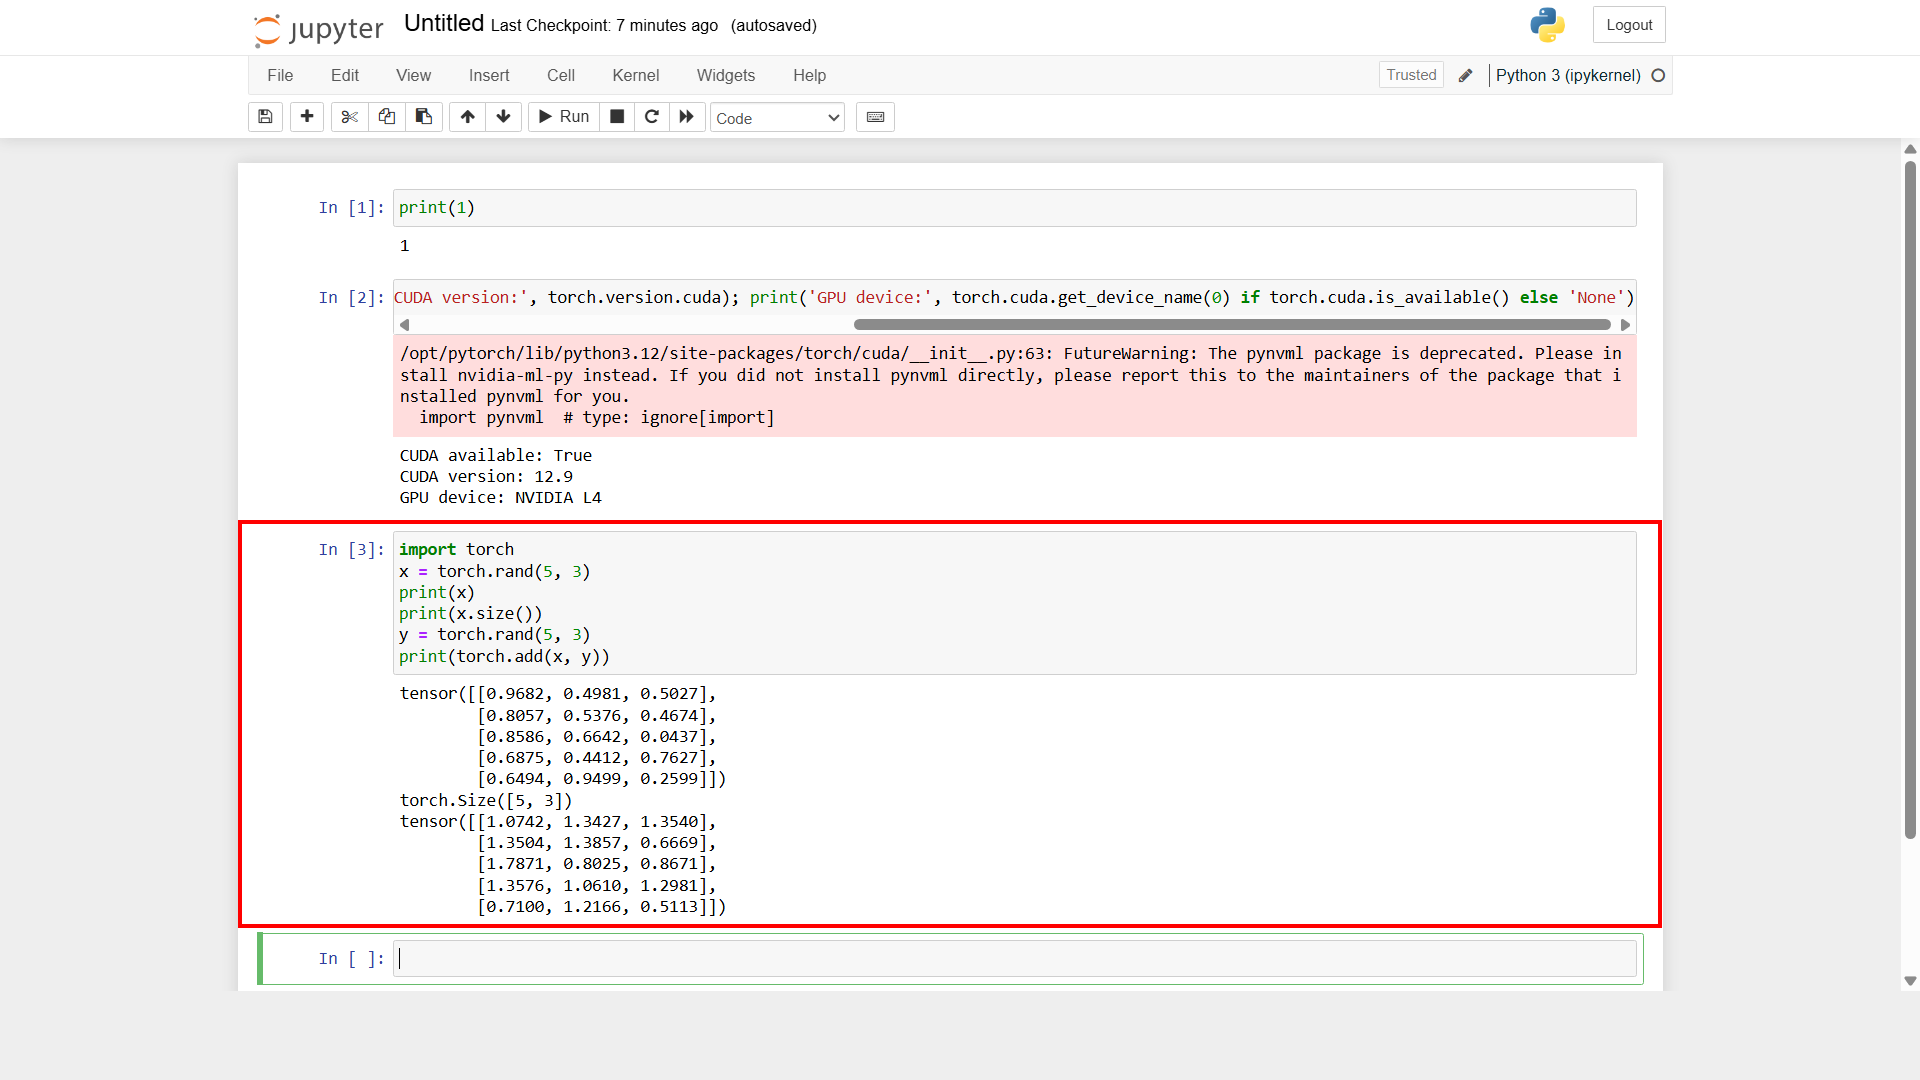Restart the kernel icon
1920x1080 pixels.
pos(652,117)
